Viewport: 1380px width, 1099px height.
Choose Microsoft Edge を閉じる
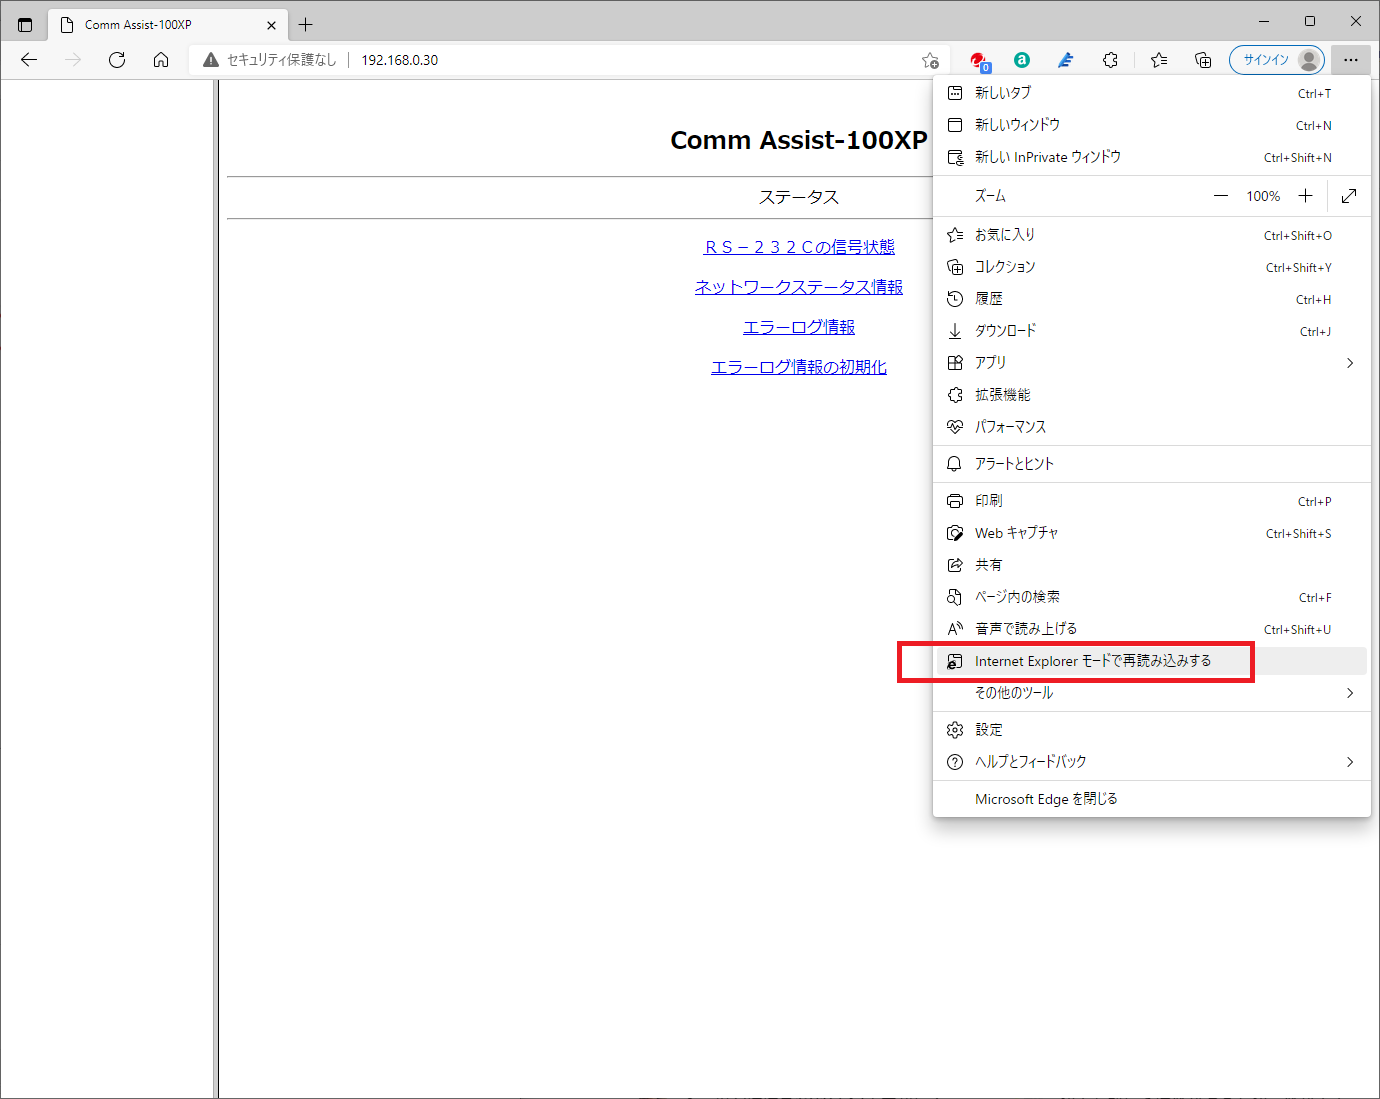(1151, 799)
